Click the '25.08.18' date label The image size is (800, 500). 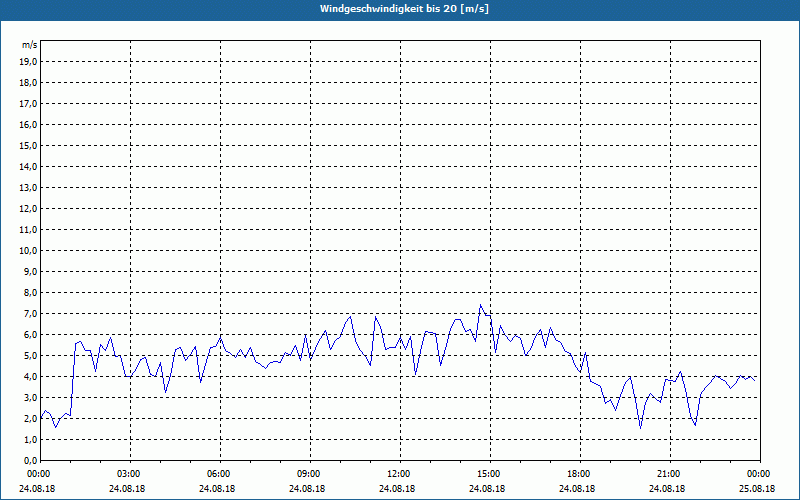(x=757, y=489)
